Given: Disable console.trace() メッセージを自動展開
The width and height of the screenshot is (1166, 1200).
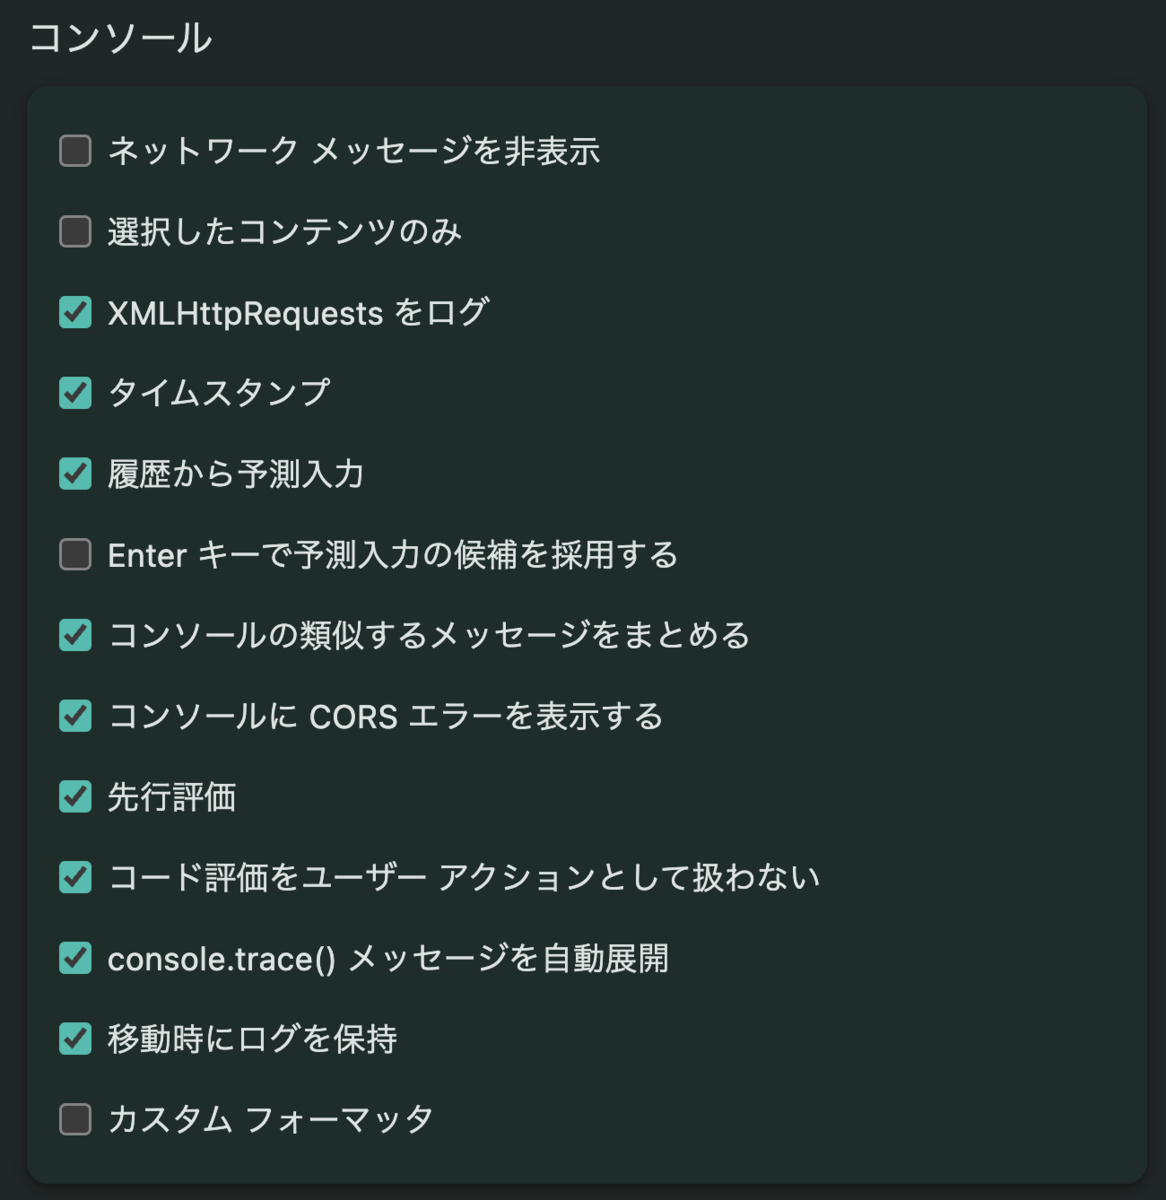Looking at the screenshot, I should point(75,958).
